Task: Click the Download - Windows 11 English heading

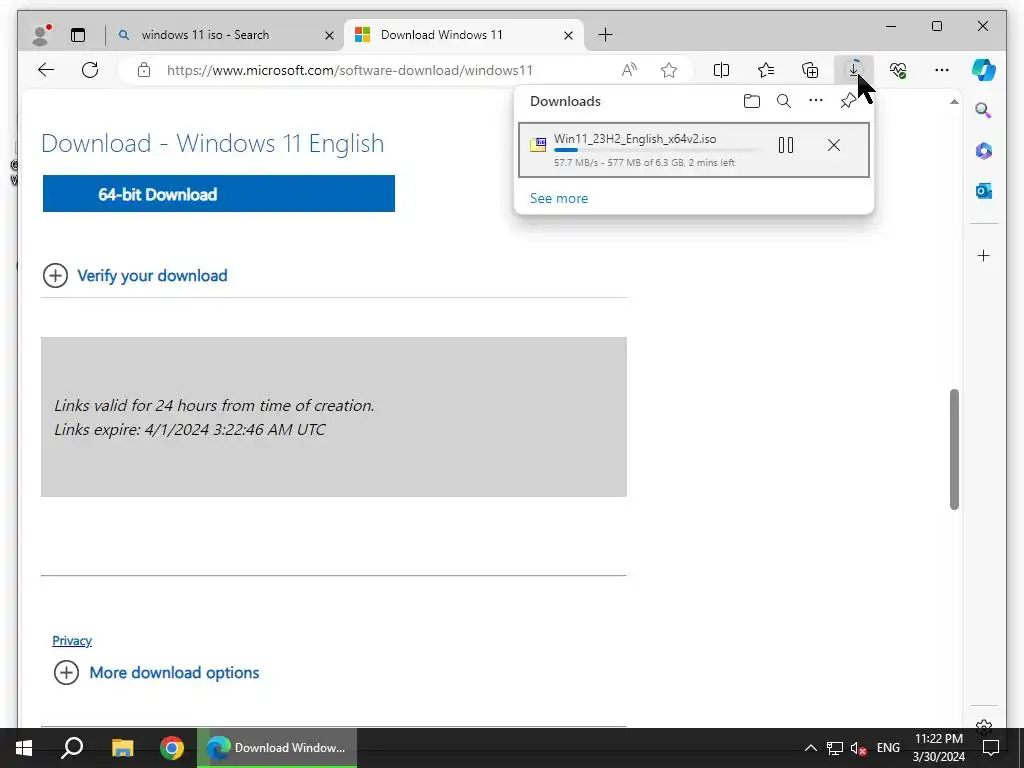Action: [x=213, y=143]
